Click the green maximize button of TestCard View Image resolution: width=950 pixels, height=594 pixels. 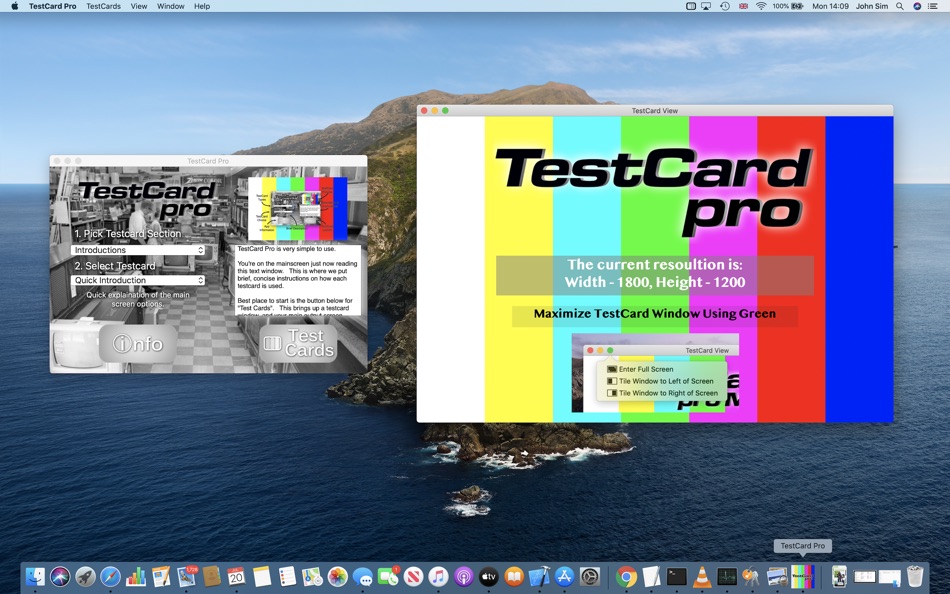click(445, 110)
